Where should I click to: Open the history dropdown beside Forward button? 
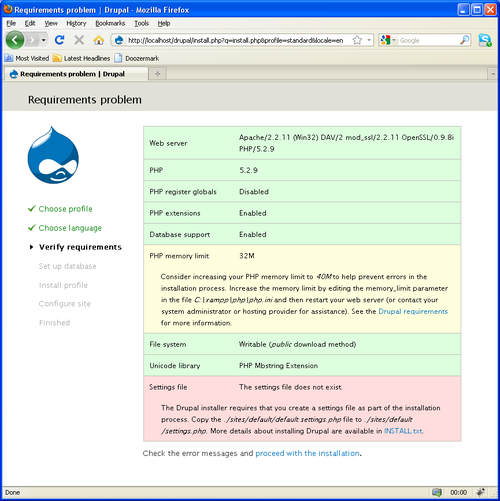pyautogui.click(x=43, y=40)
